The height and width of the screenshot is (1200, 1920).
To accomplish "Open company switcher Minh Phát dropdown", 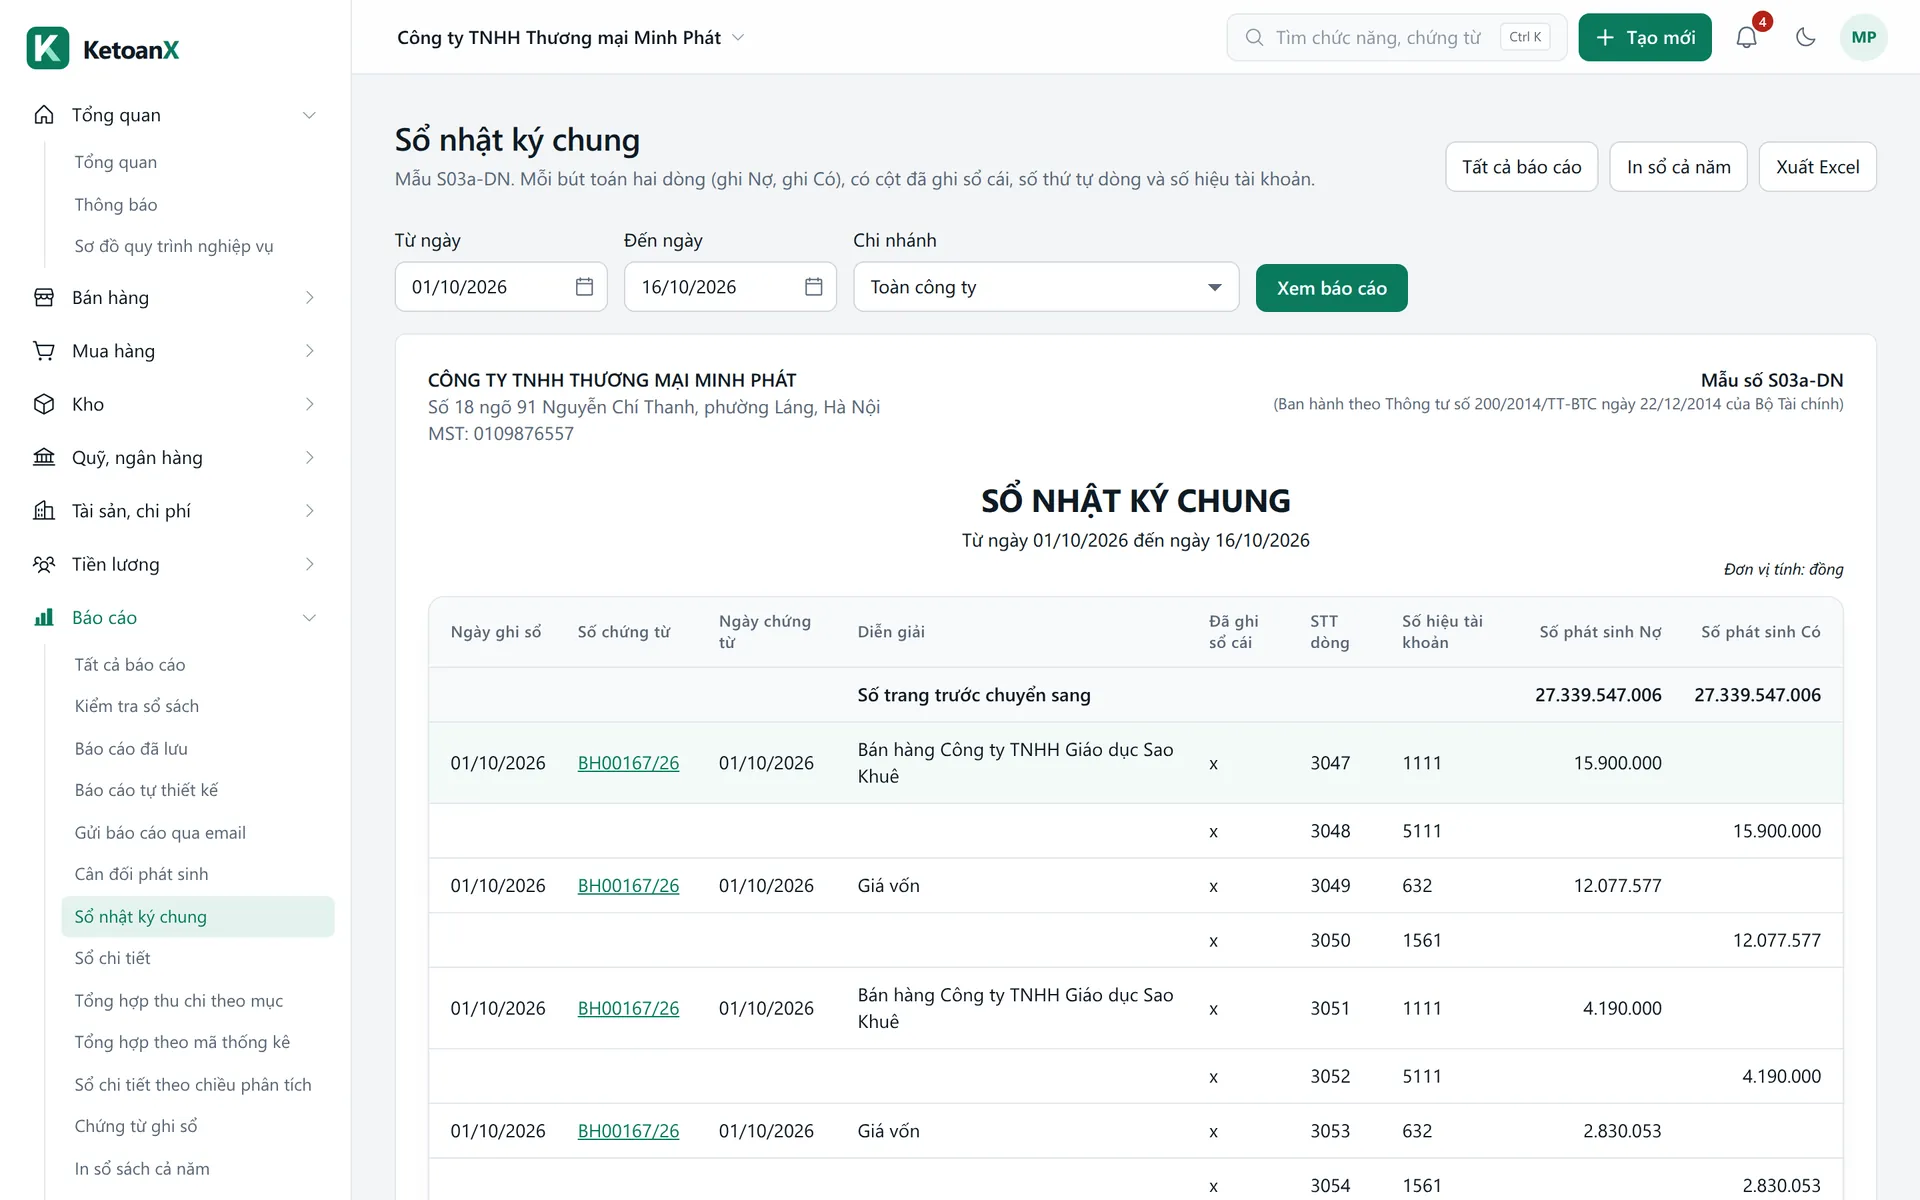I will click(x=571, y=38).
